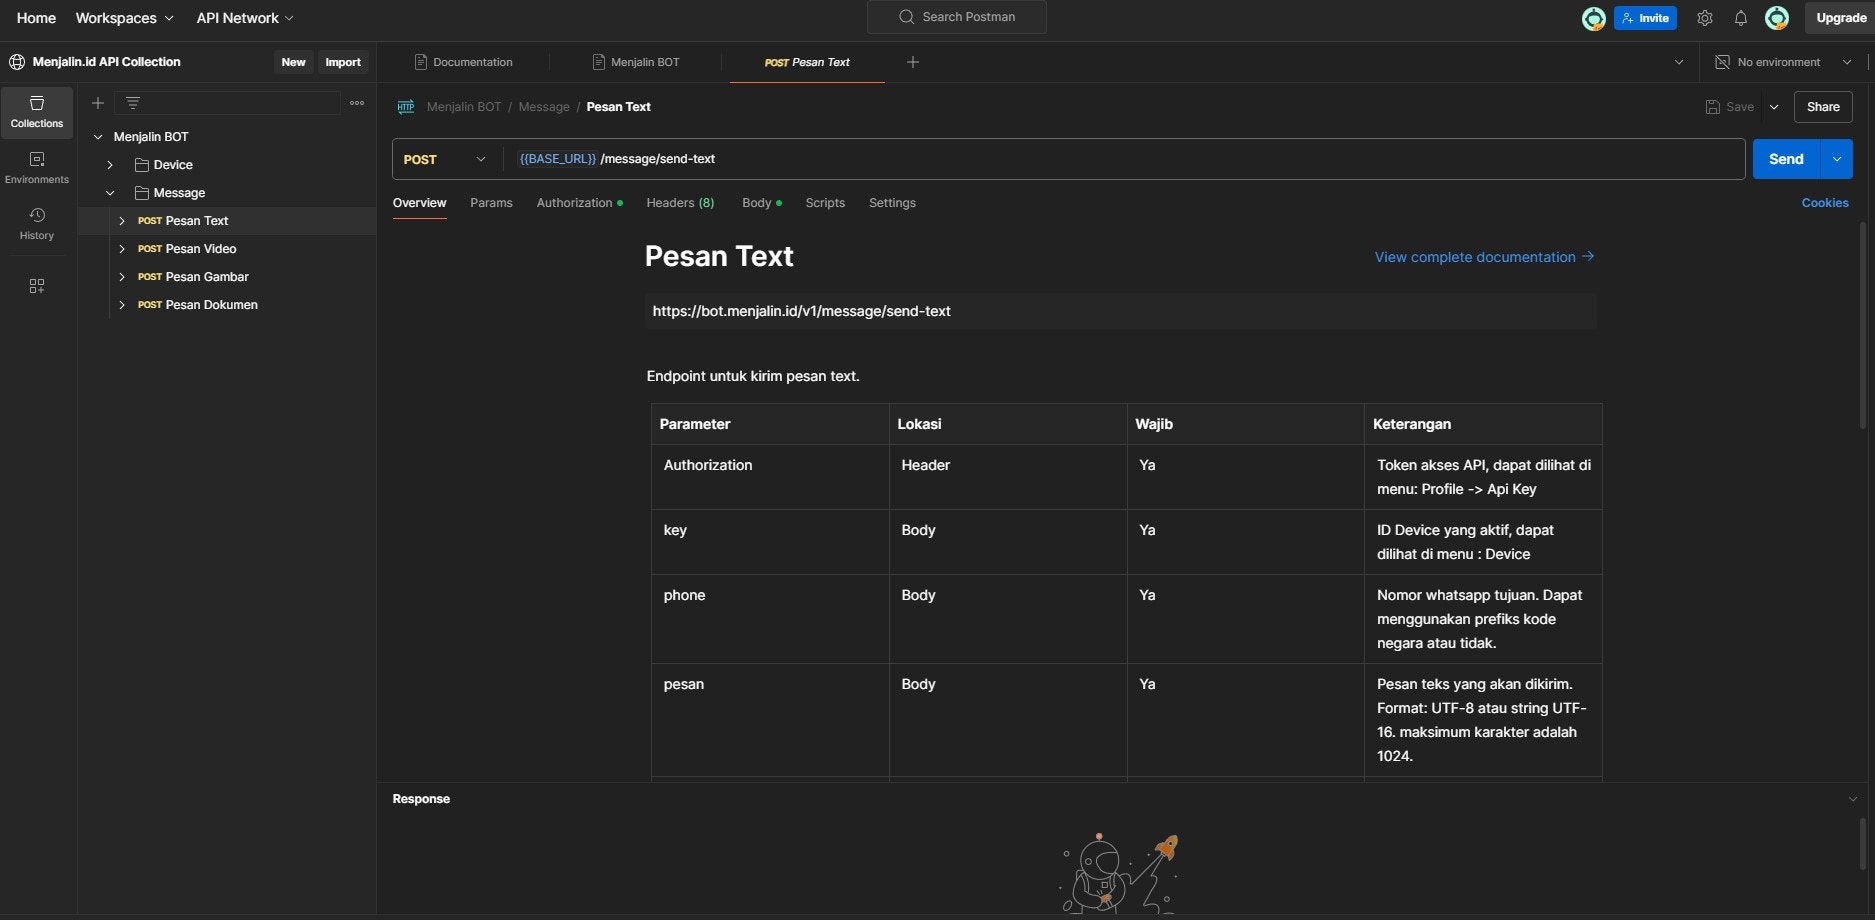The image size is (1875, 920).
Task: Click the plus icon to open new tab
Action: (x=912, y=62)
